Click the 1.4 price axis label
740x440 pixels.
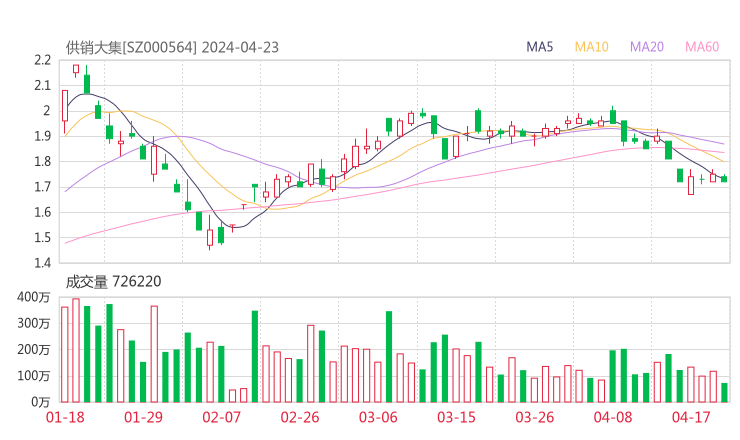coord(42,262)
